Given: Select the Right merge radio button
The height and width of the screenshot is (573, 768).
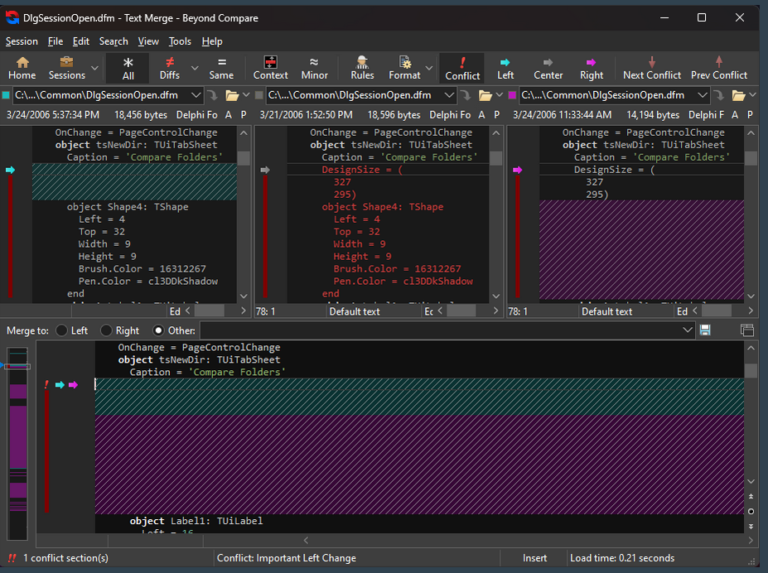Looking at the screenshot, I should point(106,331).
